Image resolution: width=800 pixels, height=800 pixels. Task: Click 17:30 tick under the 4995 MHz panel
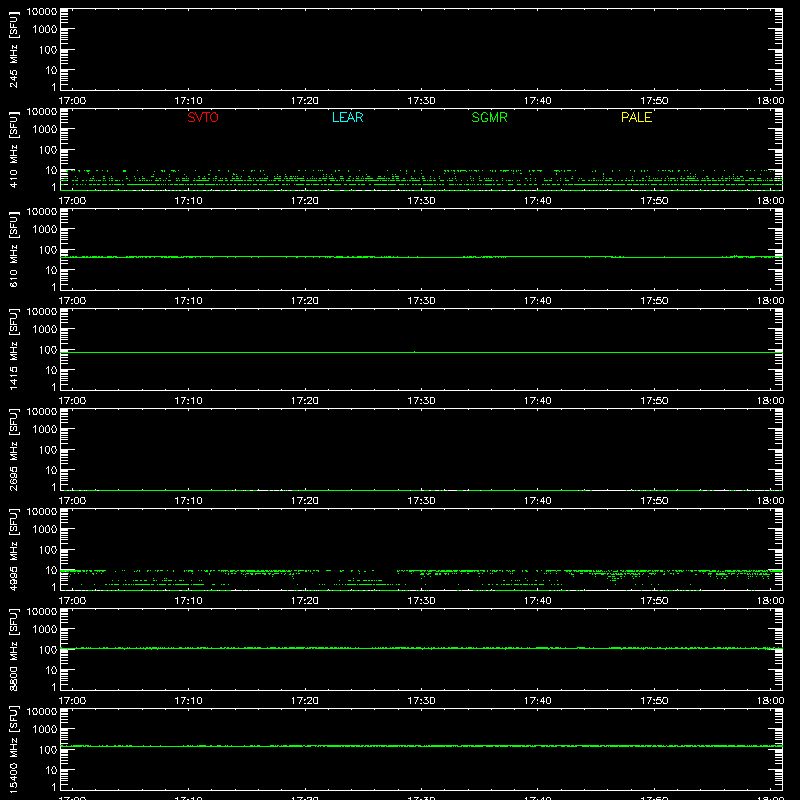click(421, 601)
